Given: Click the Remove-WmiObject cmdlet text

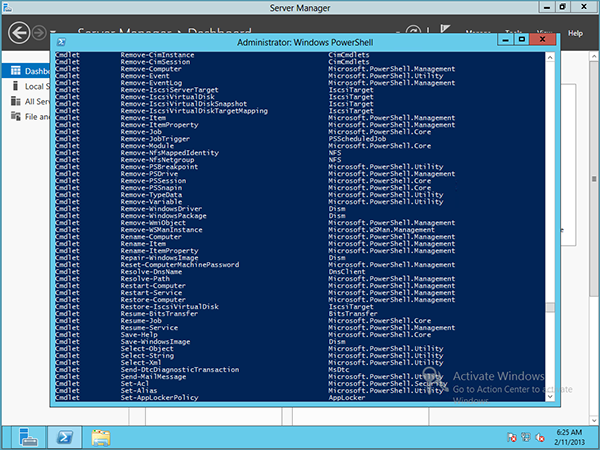Looking at the screenshot, I should pos(153,223).
